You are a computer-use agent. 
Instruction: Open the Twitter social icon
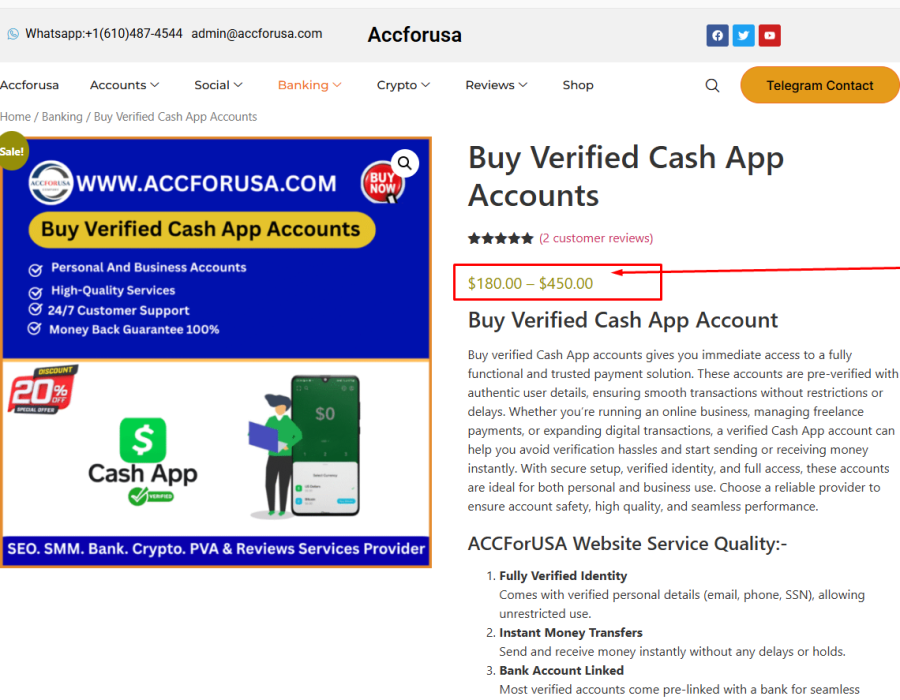(x=743, y=36)
